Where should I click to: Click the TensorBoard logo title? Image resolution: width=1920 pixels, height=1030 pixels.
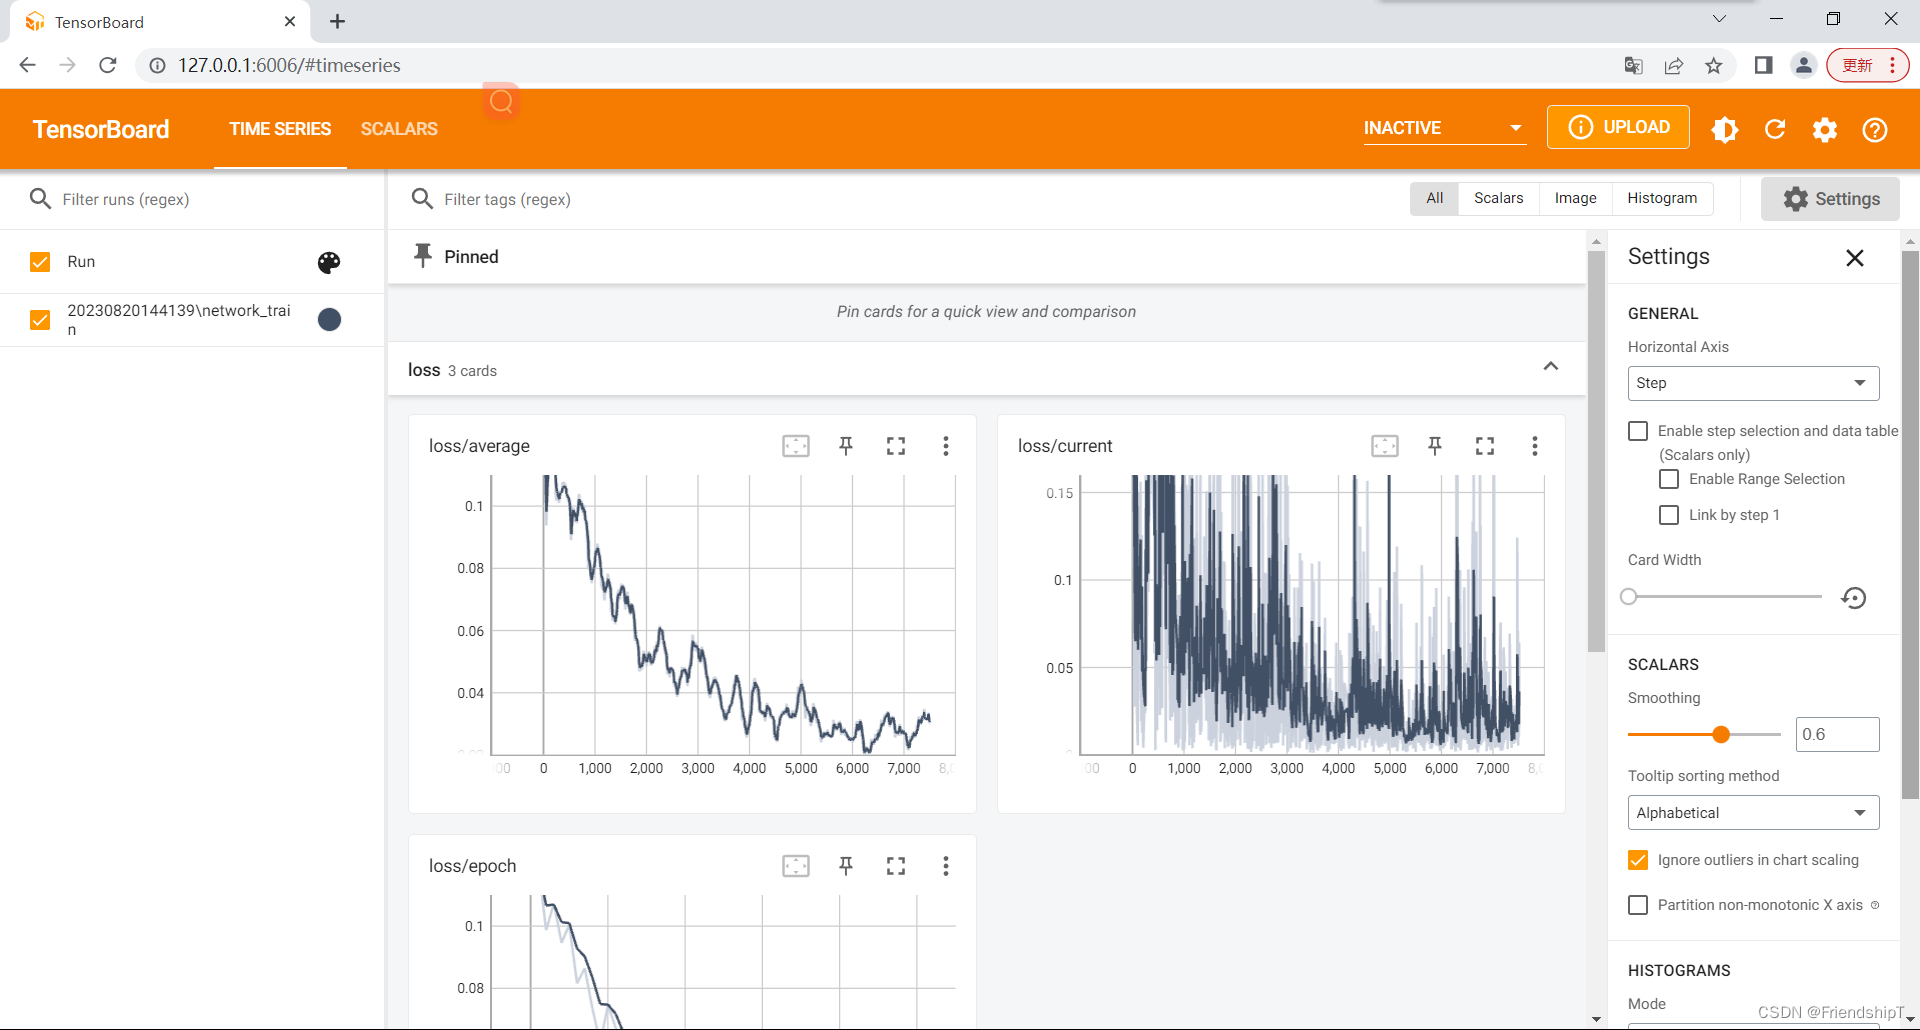point(101,129)
